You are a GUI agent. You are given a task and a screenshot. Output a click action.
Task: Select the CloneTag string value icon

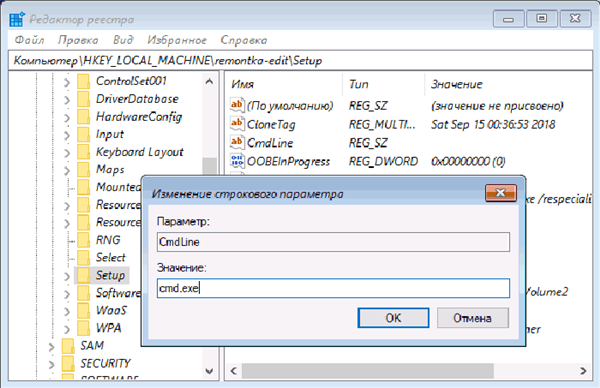point(237,124)
